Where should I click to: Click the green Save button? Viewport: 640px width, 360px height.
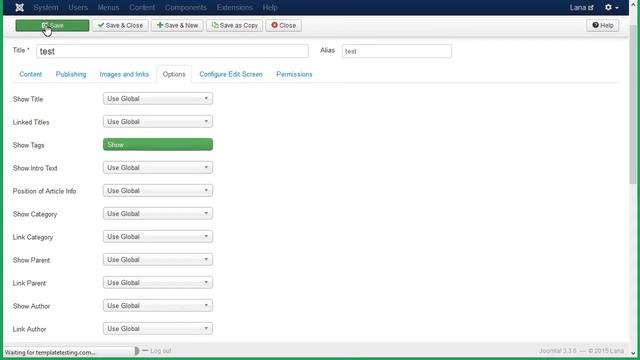coord(52,25)
